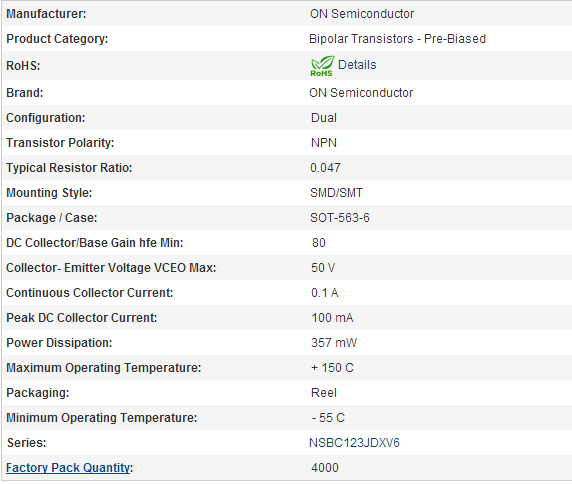The image size is (572, 484).
Task: Select the ON Semiconductor brand value
Action: pyautogui.click(x=361, y=93)
